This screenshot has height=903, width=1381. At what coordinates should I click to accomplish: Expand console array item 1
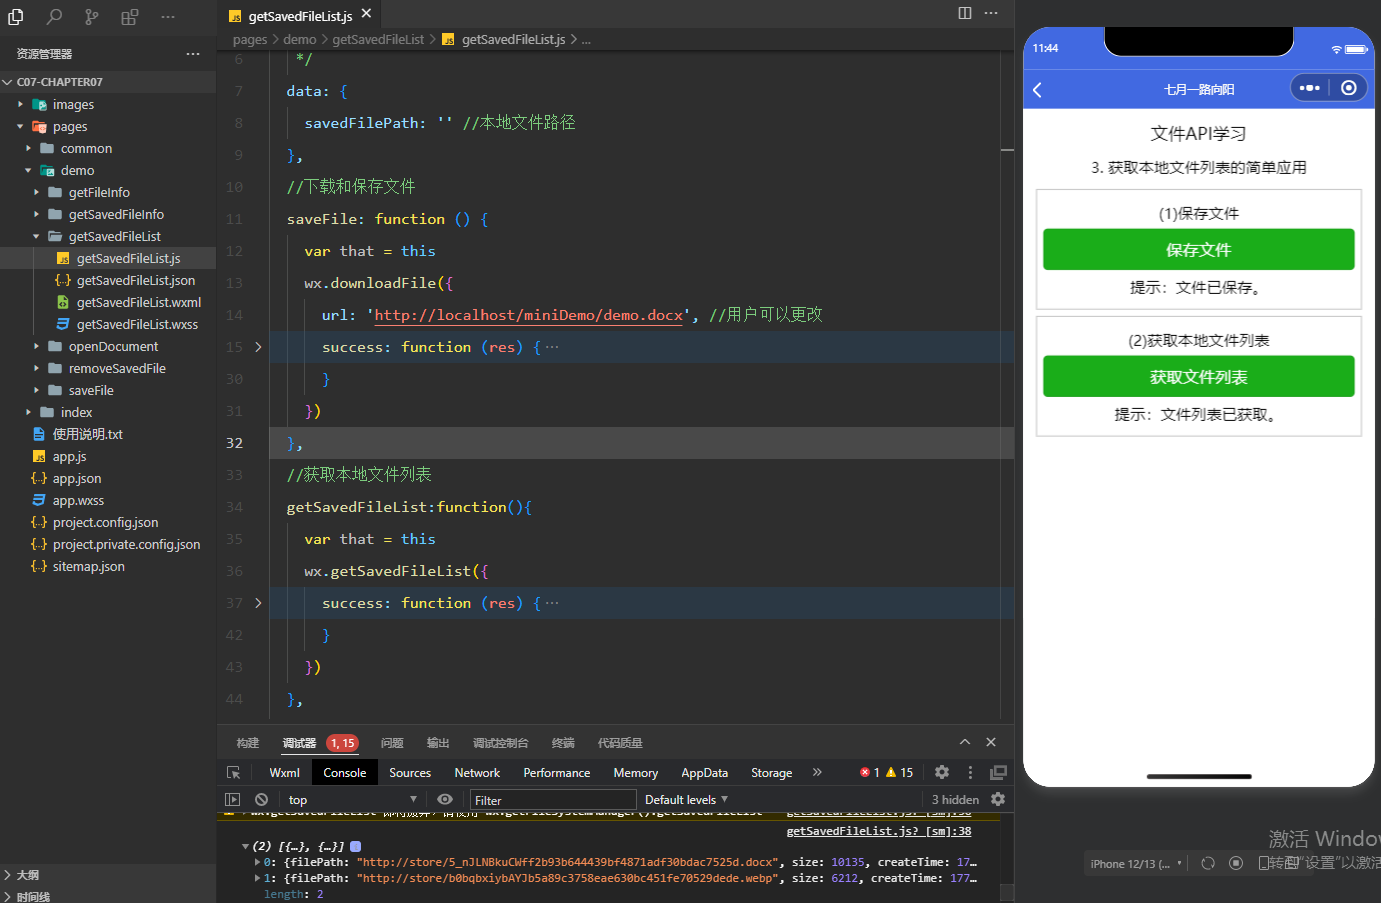pos(257,878)
